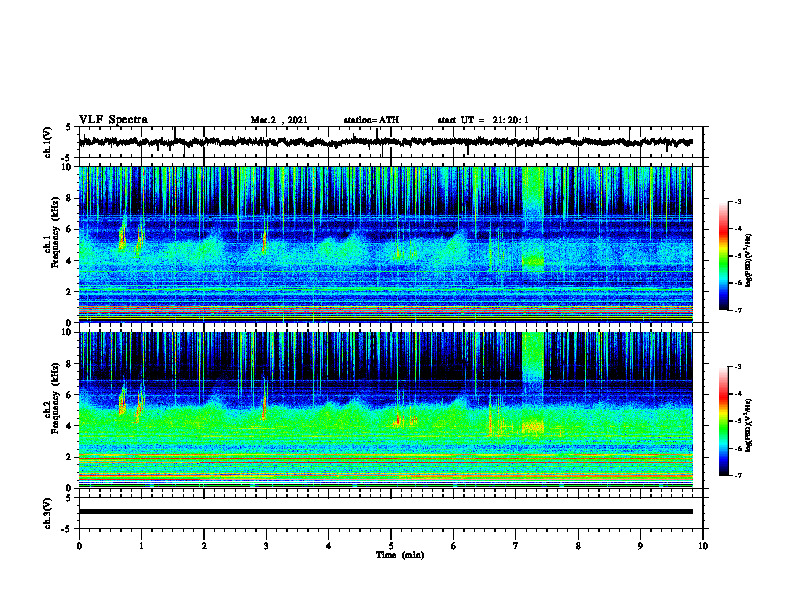Click the "station=ATH" header label
Image resolution: width=792 pixels, height=612 pixels.
pyautogui.click(x=371, y=120)
